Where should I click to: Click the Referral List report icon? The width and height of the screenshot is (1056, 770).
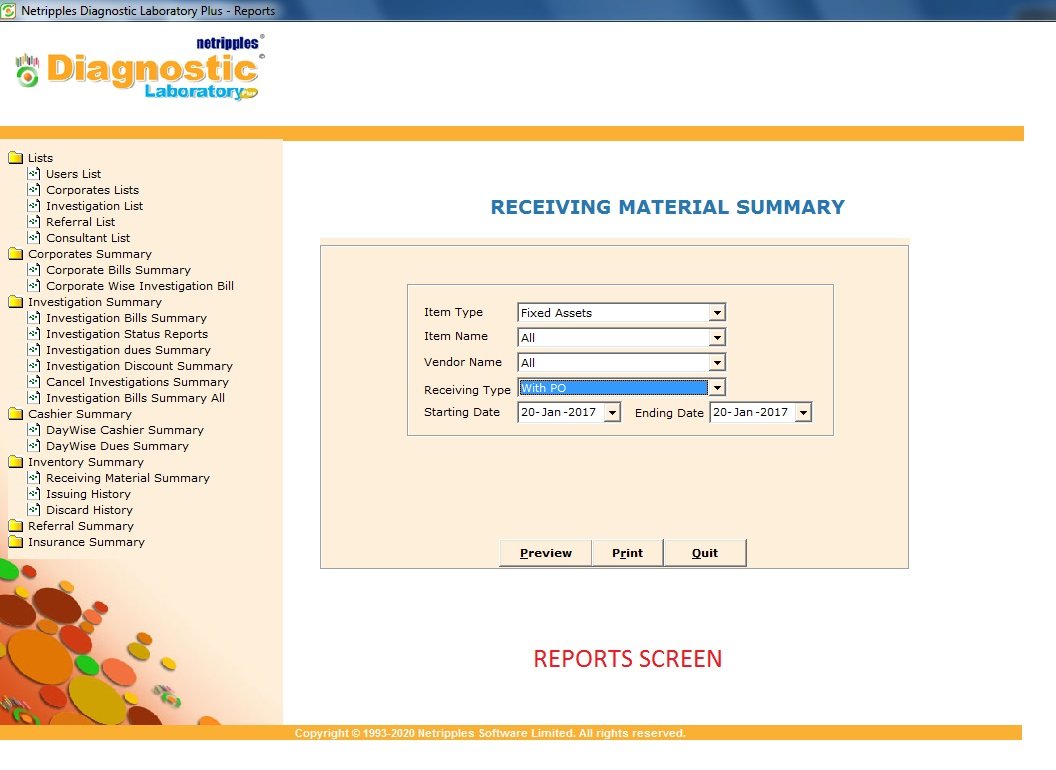[x=34, y=222]
